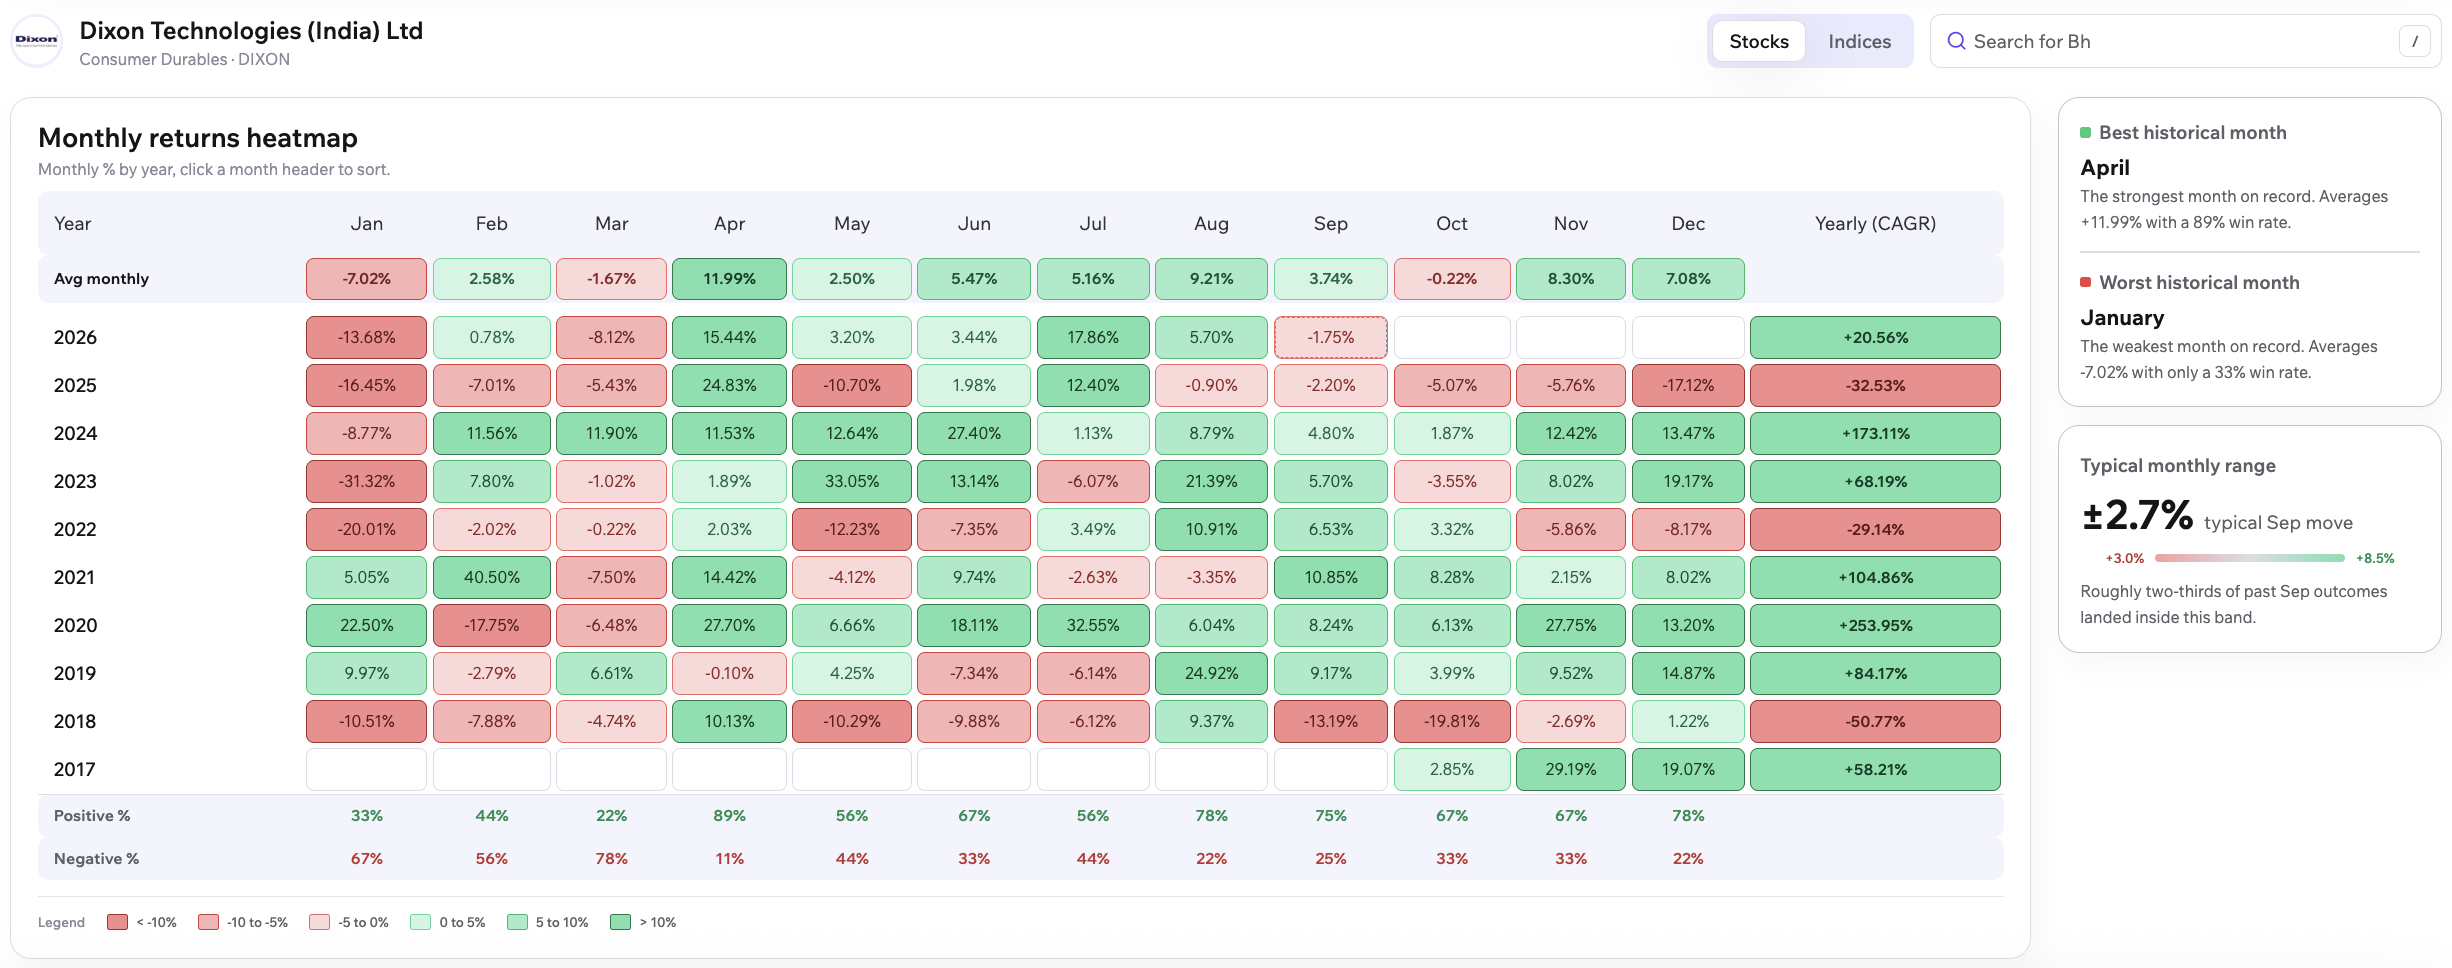Image resolution: width=2452 pixels, height=968 pixels.
Task: Sort by the Jun column header
Action: pos(974,223)
